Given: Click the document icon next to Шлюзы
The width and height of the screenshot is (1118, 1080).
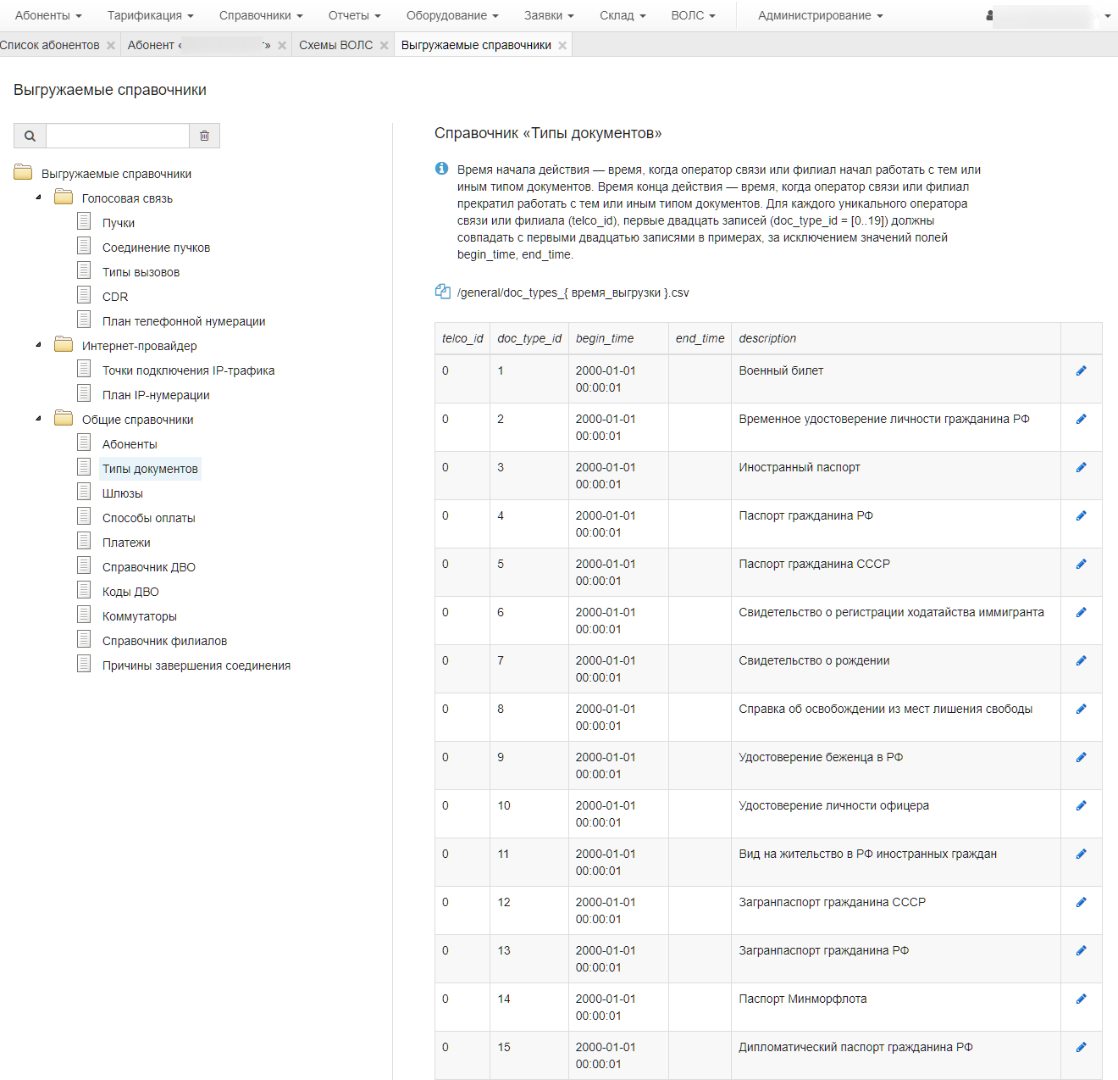Looking at the screenshot, I should pos(84,492).
